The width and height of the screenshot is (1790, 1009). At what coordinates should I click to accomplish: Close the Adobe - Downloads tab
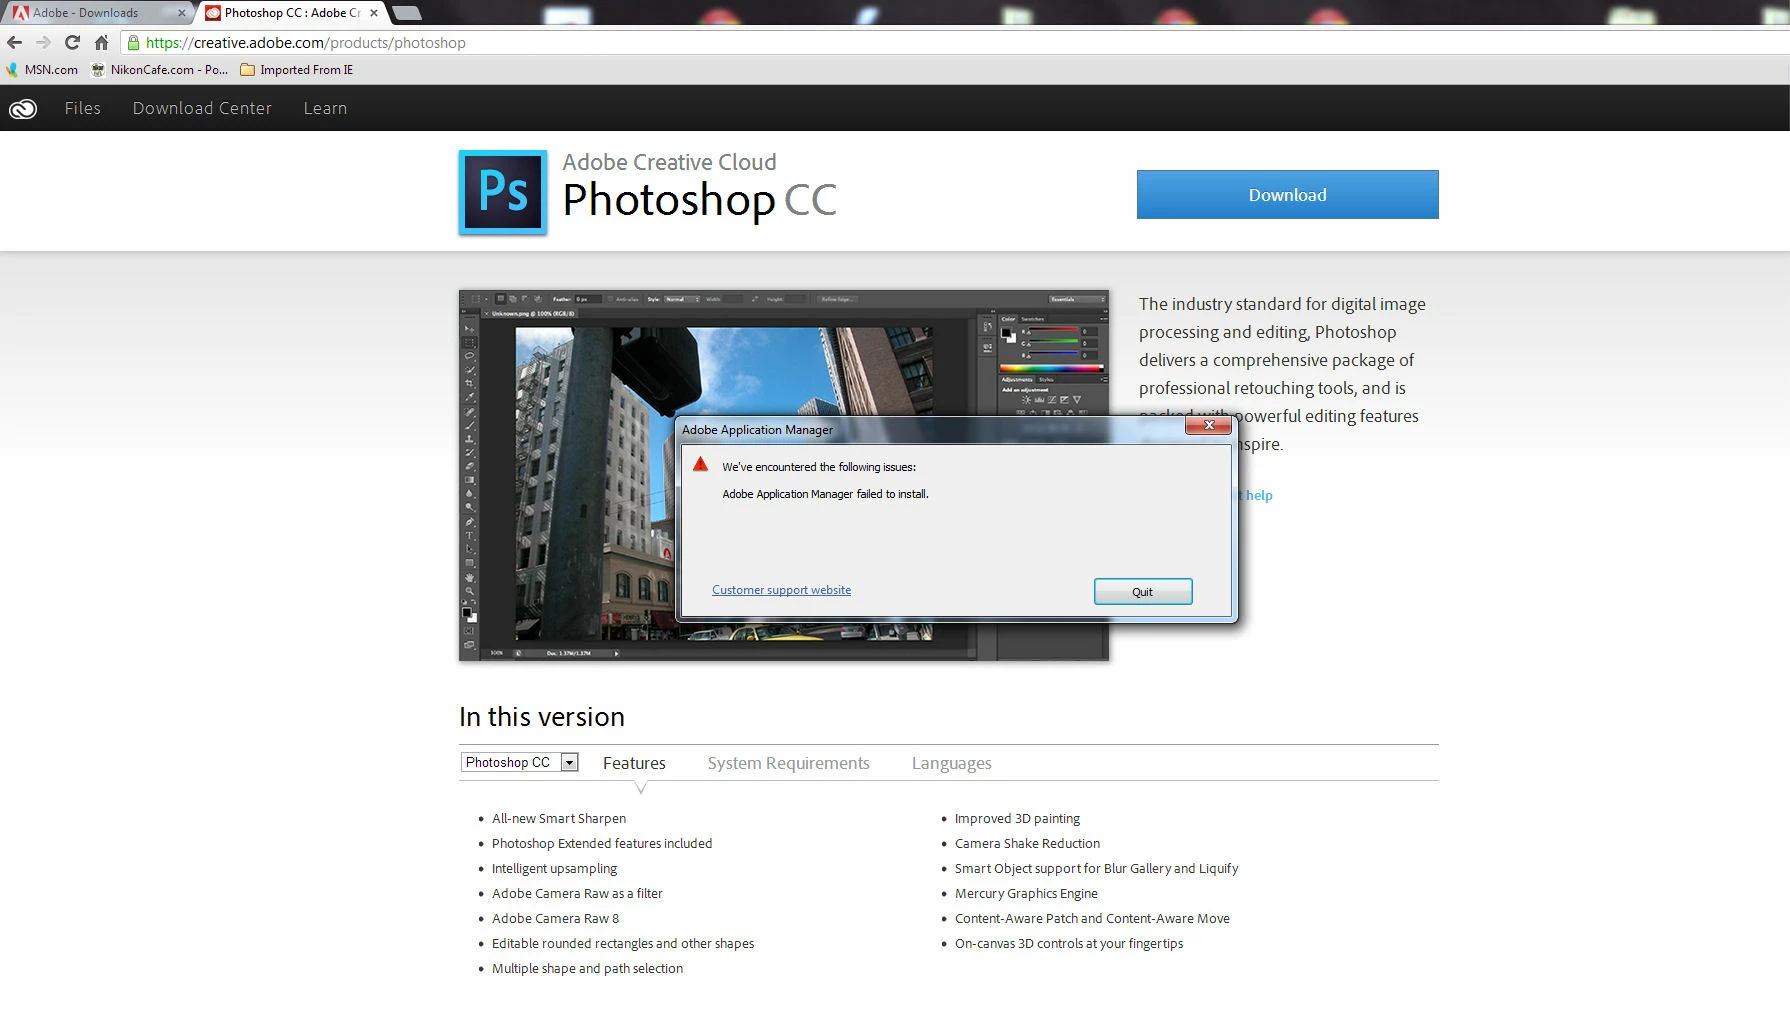click(181, 13)
